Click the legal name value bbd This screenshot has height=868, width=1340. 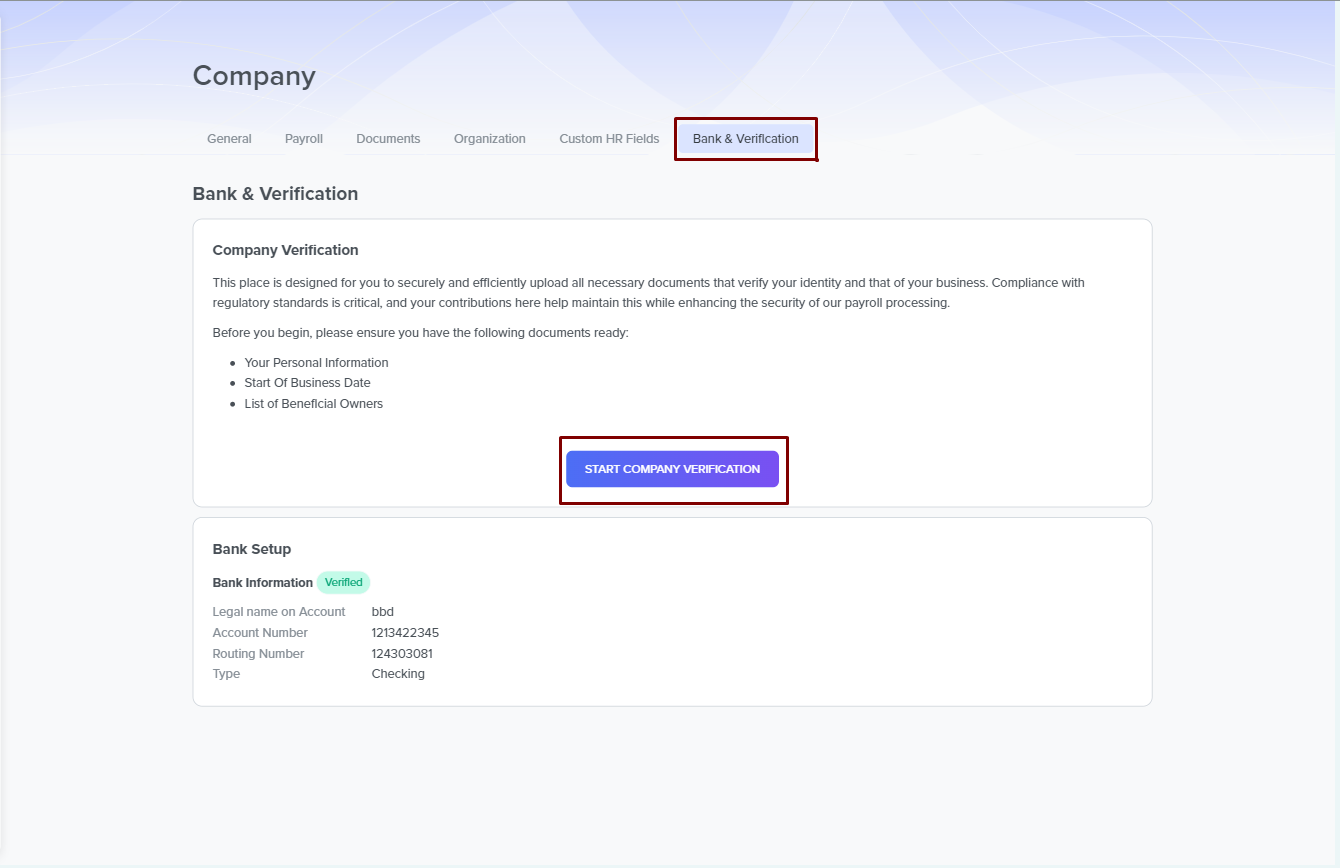point(383,612)
